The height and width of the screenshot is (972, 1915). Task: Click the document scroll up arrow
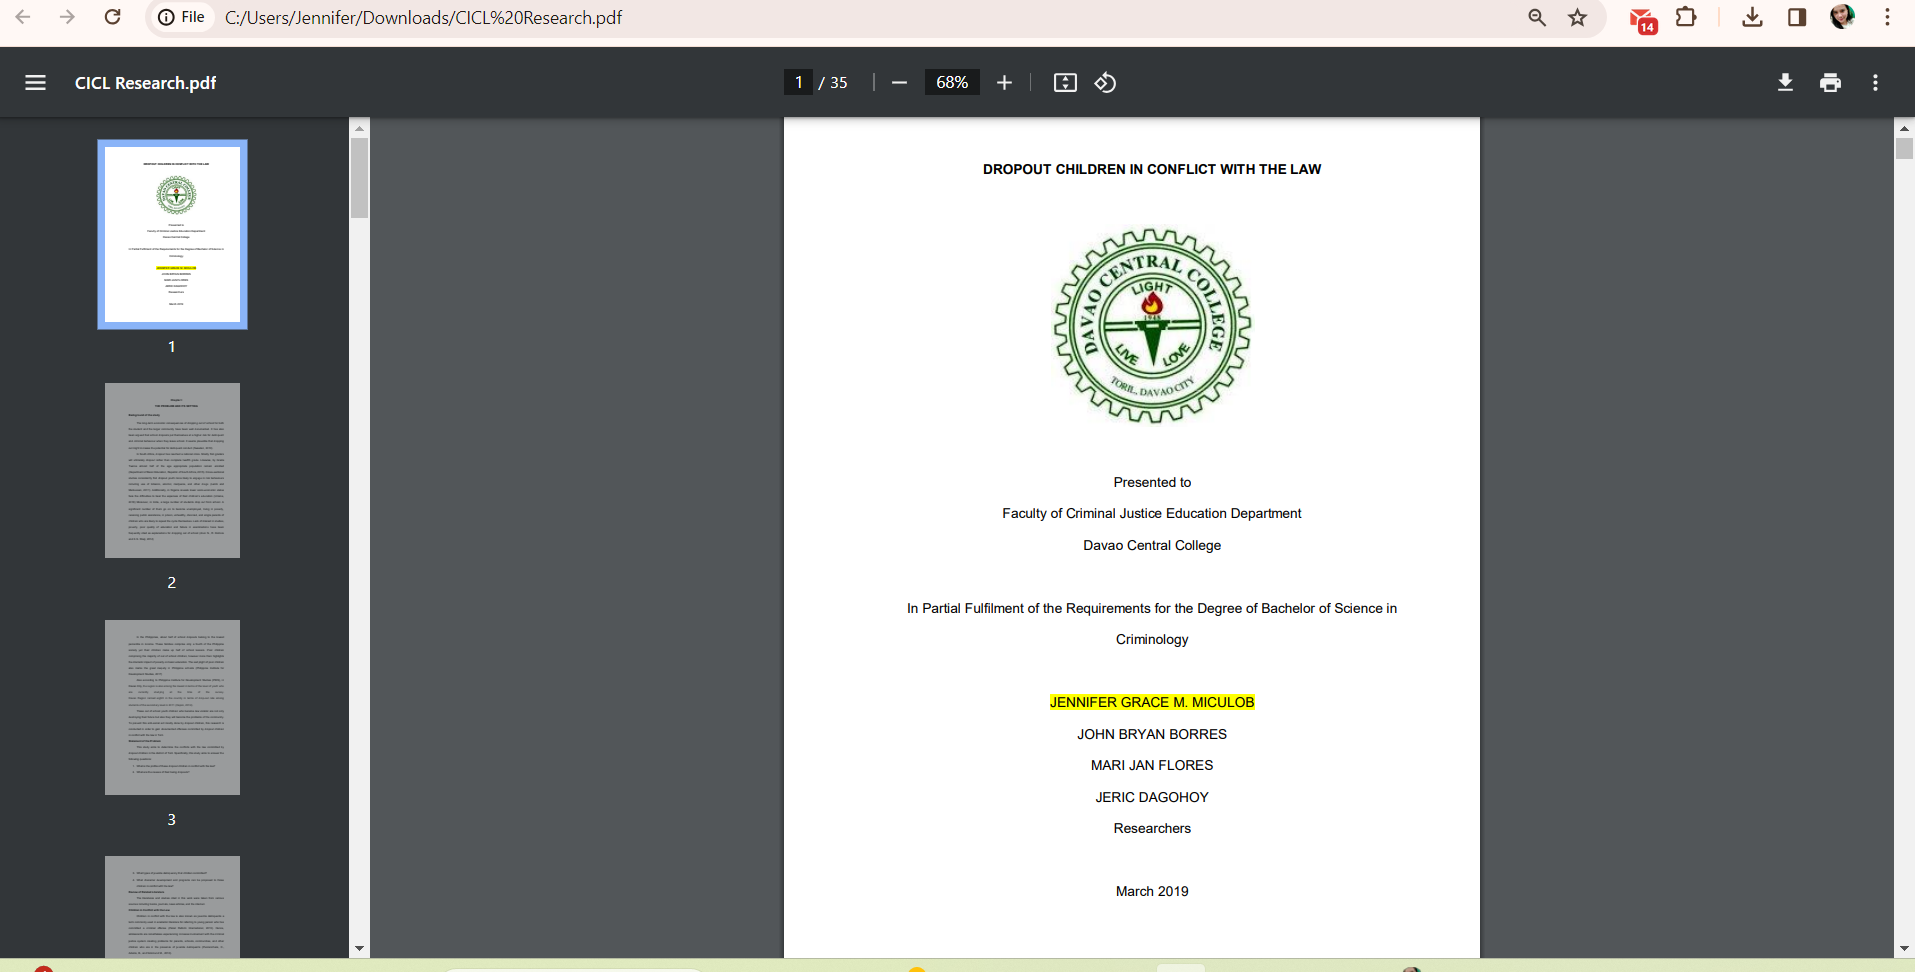pos(1904,128)
